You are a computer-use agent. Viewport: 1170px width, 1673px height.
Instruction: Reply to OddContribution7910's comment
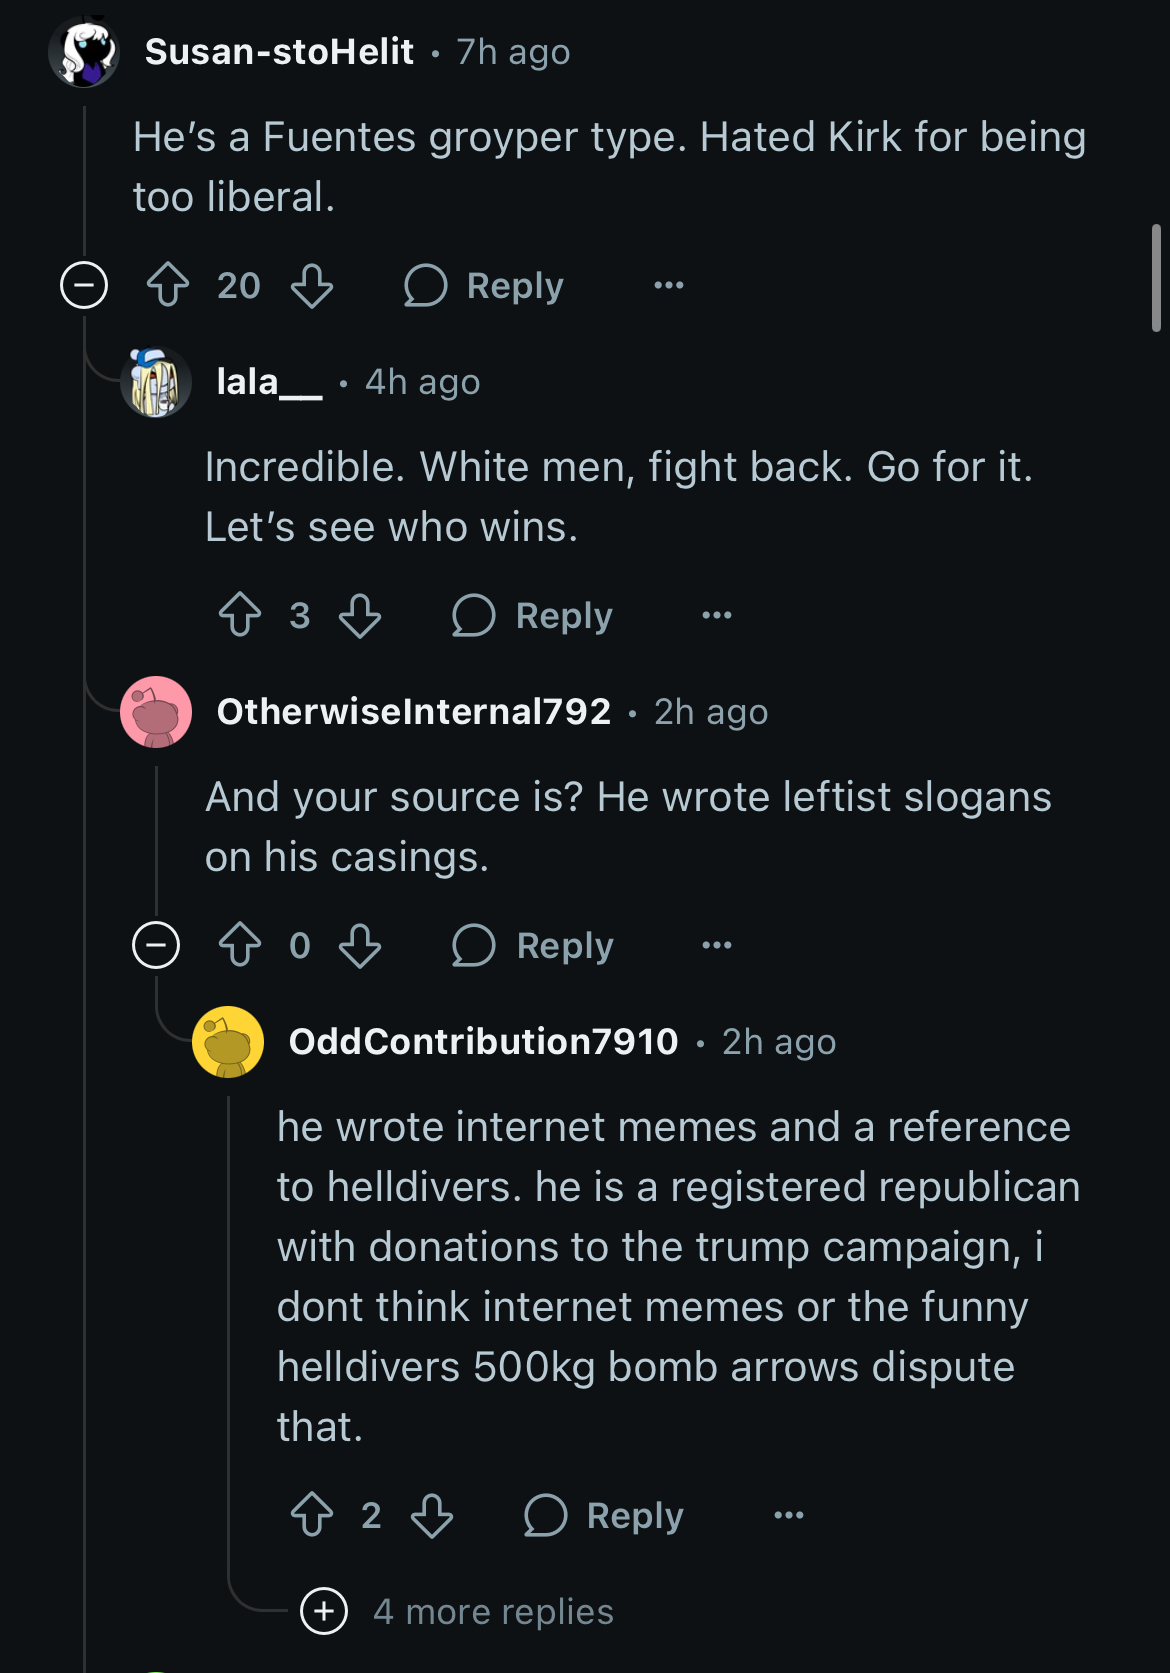pos(605,1515)
